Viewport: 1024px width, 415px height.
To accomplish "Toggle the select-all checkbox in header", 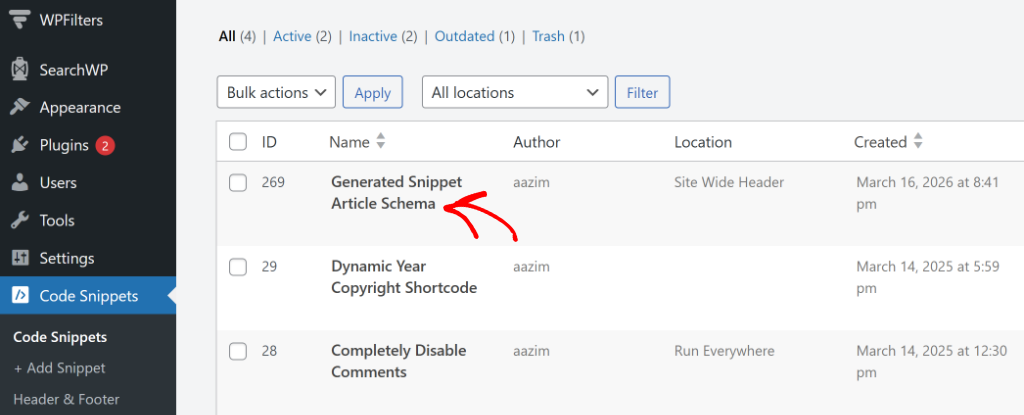I will 238,142.
